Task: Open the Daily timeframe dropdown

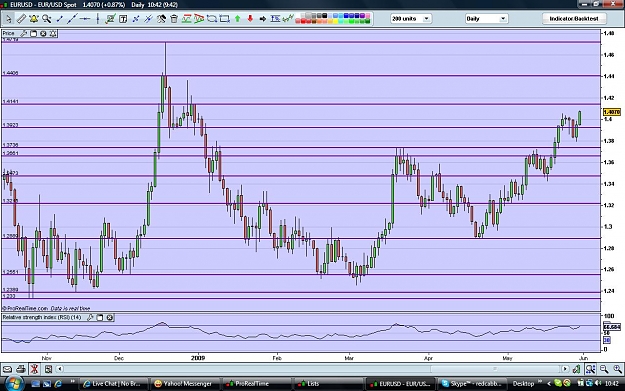Action: tap(486, 18)
